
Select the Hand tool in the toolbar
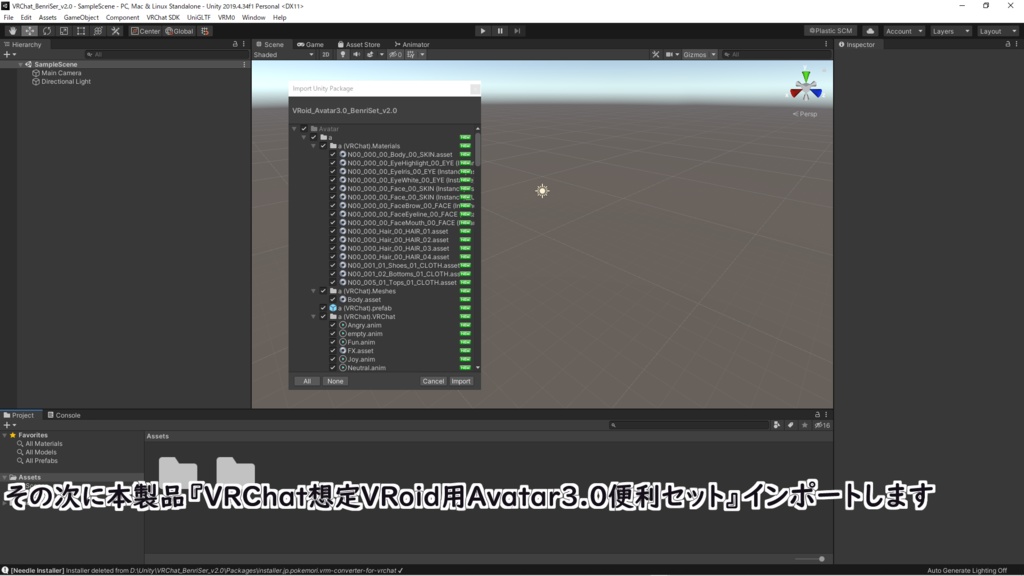(12, 31)
